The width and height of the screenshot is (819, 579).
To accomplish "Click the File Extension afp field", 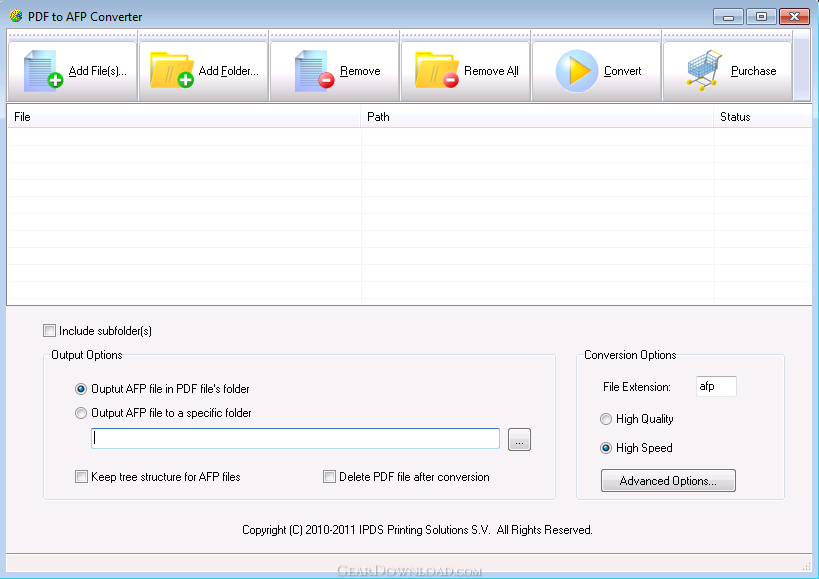I will [x=716, y=386].
